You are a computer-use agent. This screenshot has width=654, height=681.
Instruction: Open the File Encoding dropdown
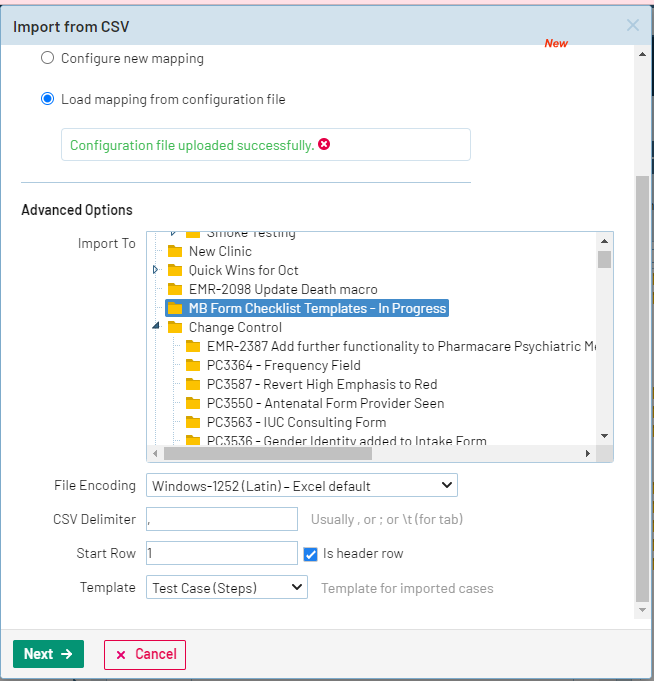click(x=301, y=486)
